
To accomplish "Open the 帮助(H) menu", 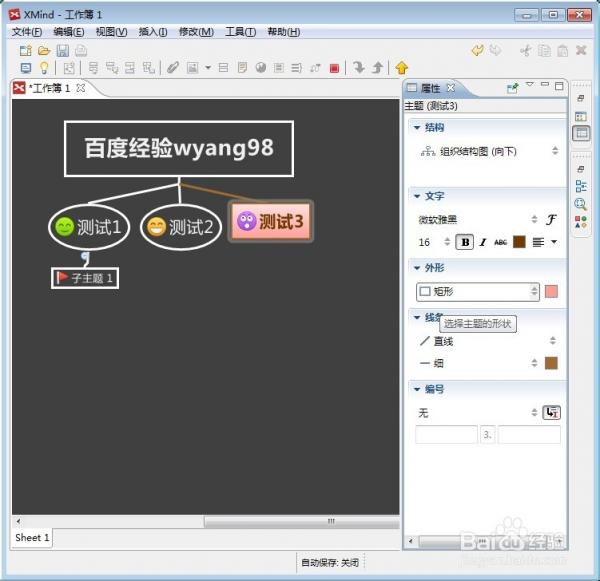I will (284, 32).
